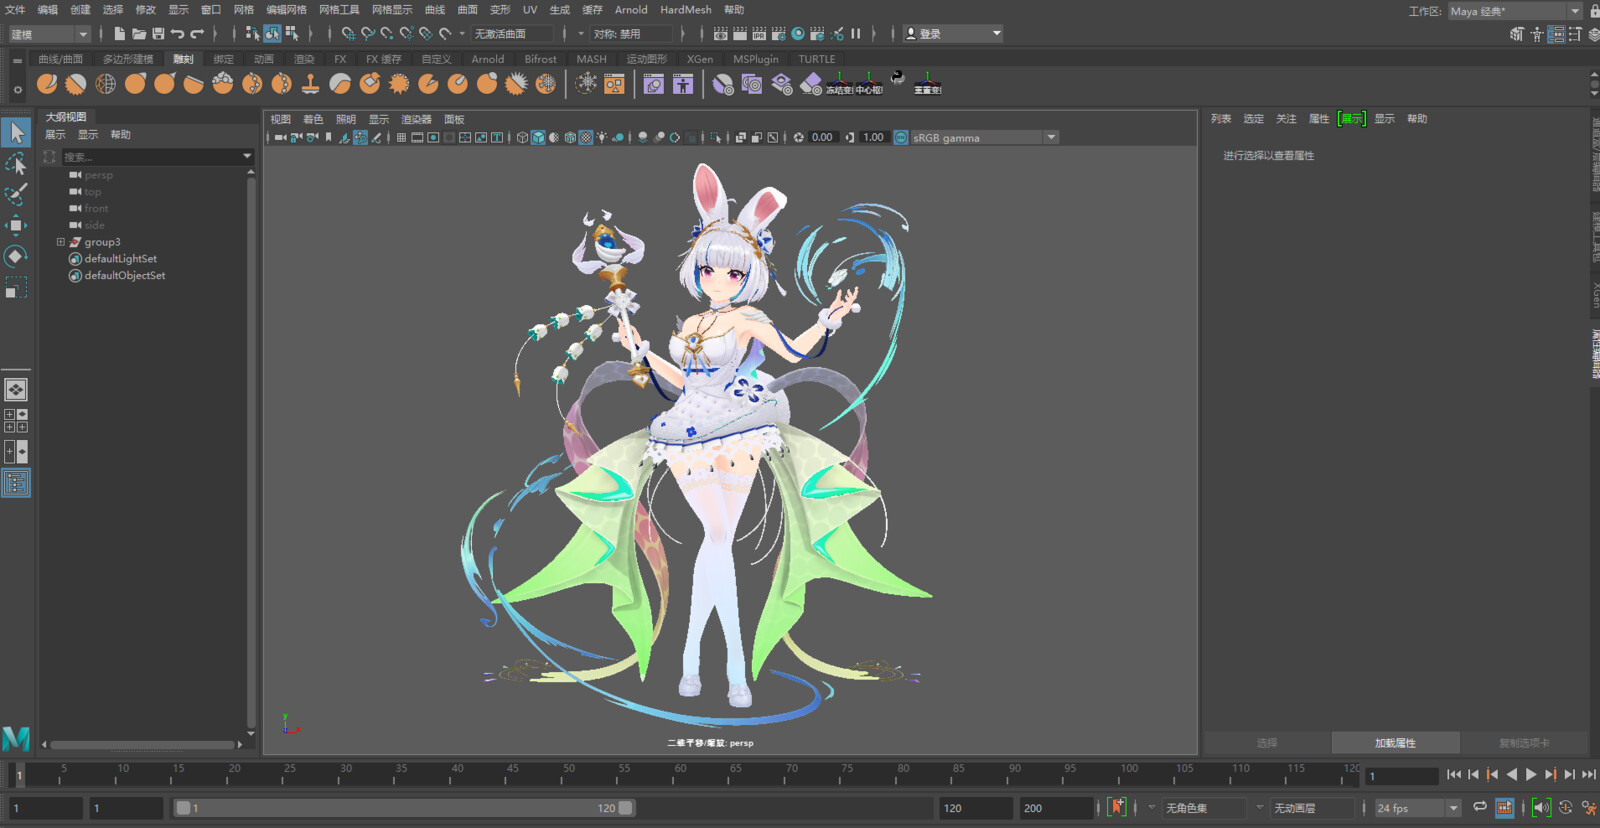Toggle timeline audio sound icon
This screenshot has width=1600, height=828.
pyautogui.click(x=1541, y=807)
